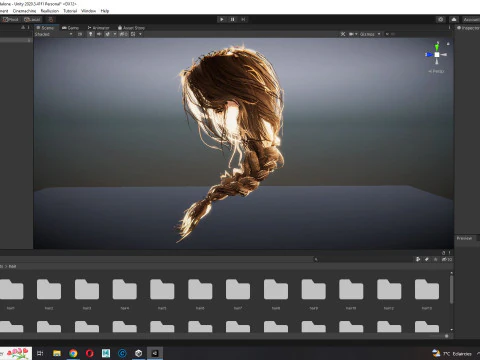This screenshot has width=480, height=360.
Task: Open the scene camera settings icon
Action: (x=351, y=34)
